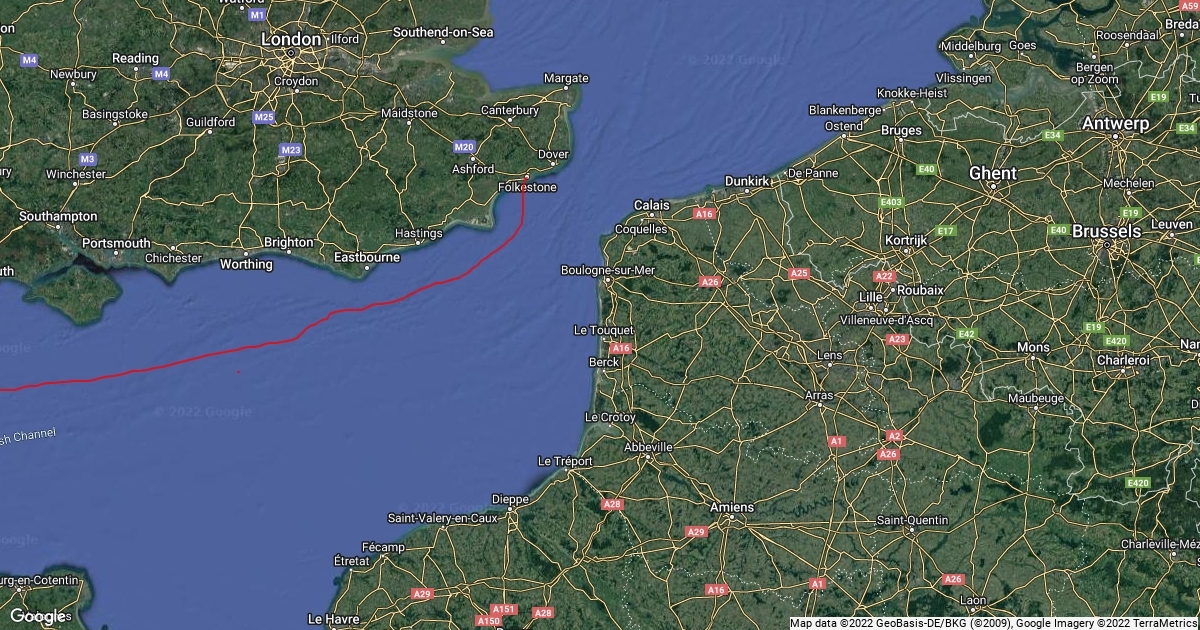Click the Amiens city label
This screenshot has height=630, width=1200.
pyautogui.click(x=731, y=508)
